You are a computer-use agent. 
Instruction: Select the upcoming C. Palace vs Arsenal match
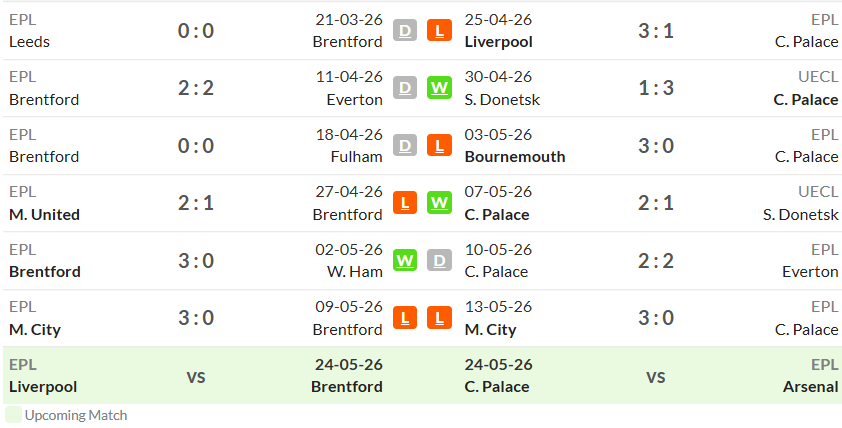[x=651, y=375]
